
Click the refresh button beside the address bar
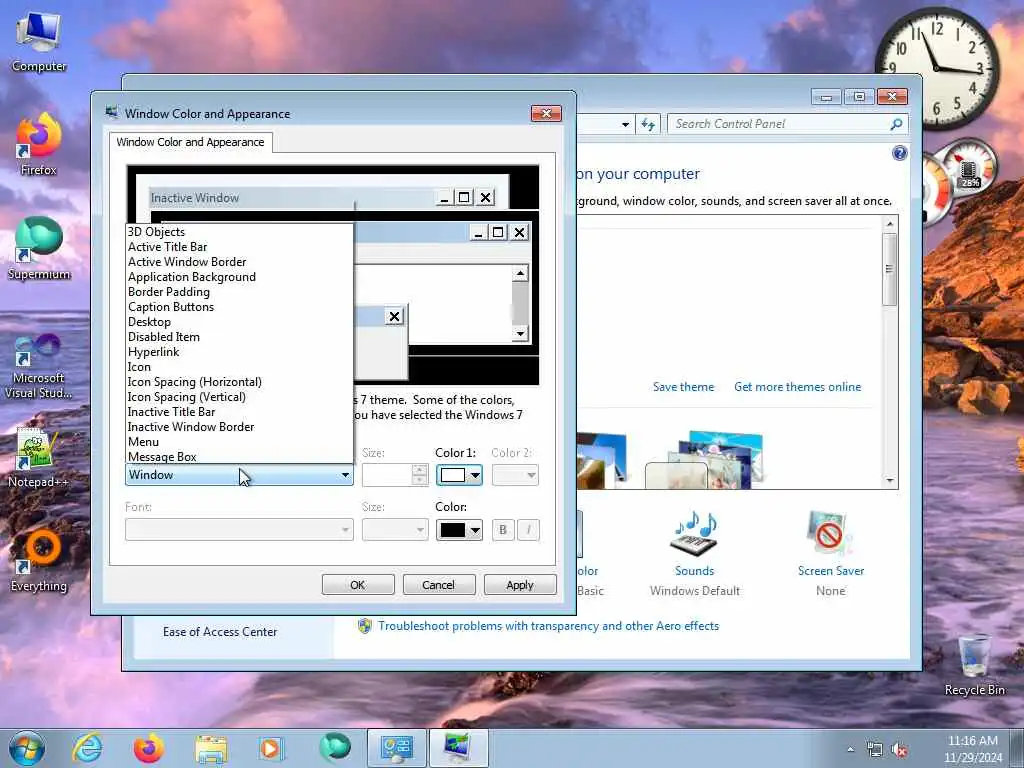pos(648,124)
